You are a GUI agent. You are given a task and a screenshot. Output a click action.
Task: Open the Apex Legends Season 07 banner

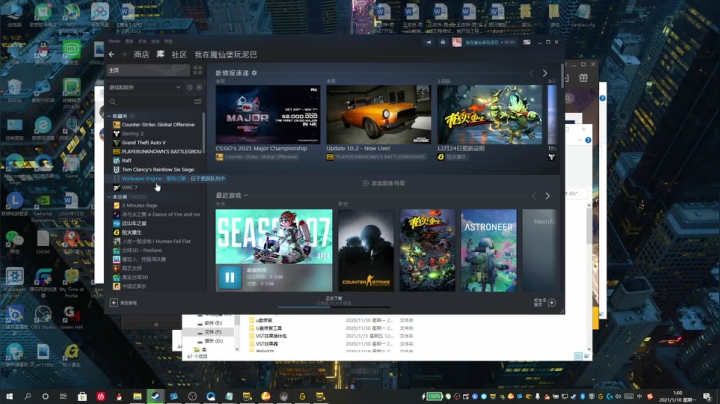[274, 236]
